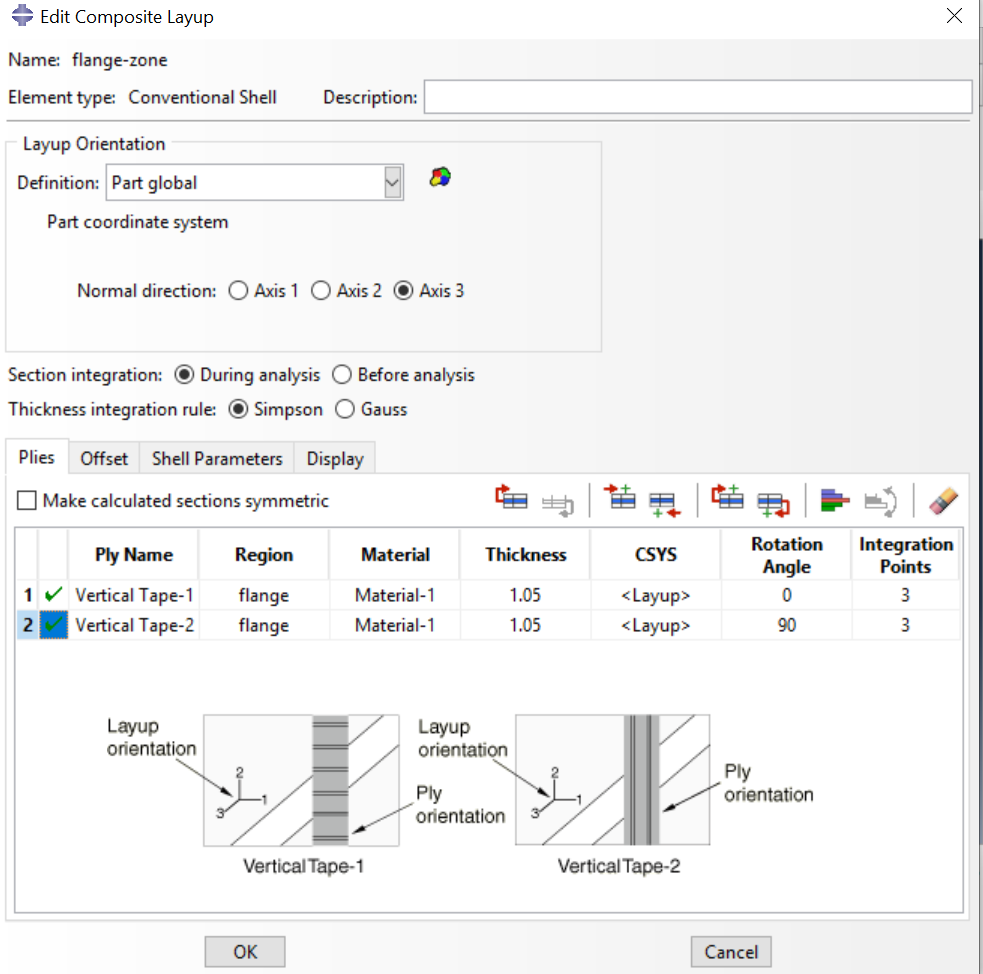Open the CSYS cell for Vertical Tape-1
This screenshot has width=983, height=974.
(655, 595)
